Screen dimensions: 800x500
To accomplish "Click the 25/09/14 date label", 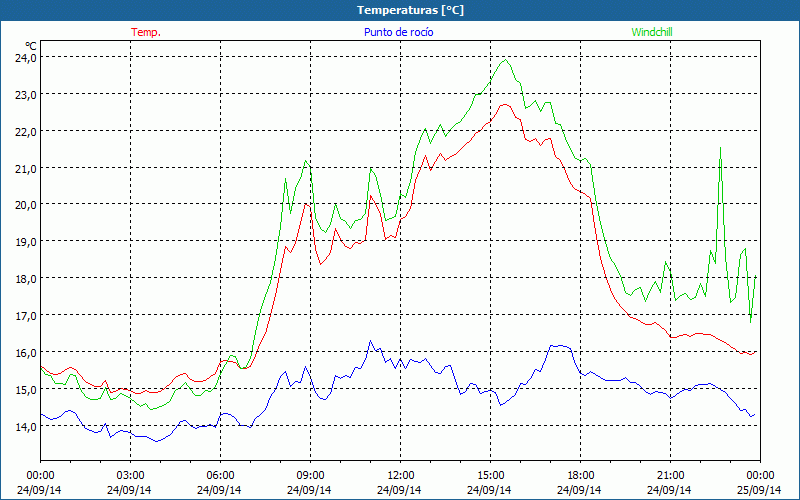I will [759, 490].
